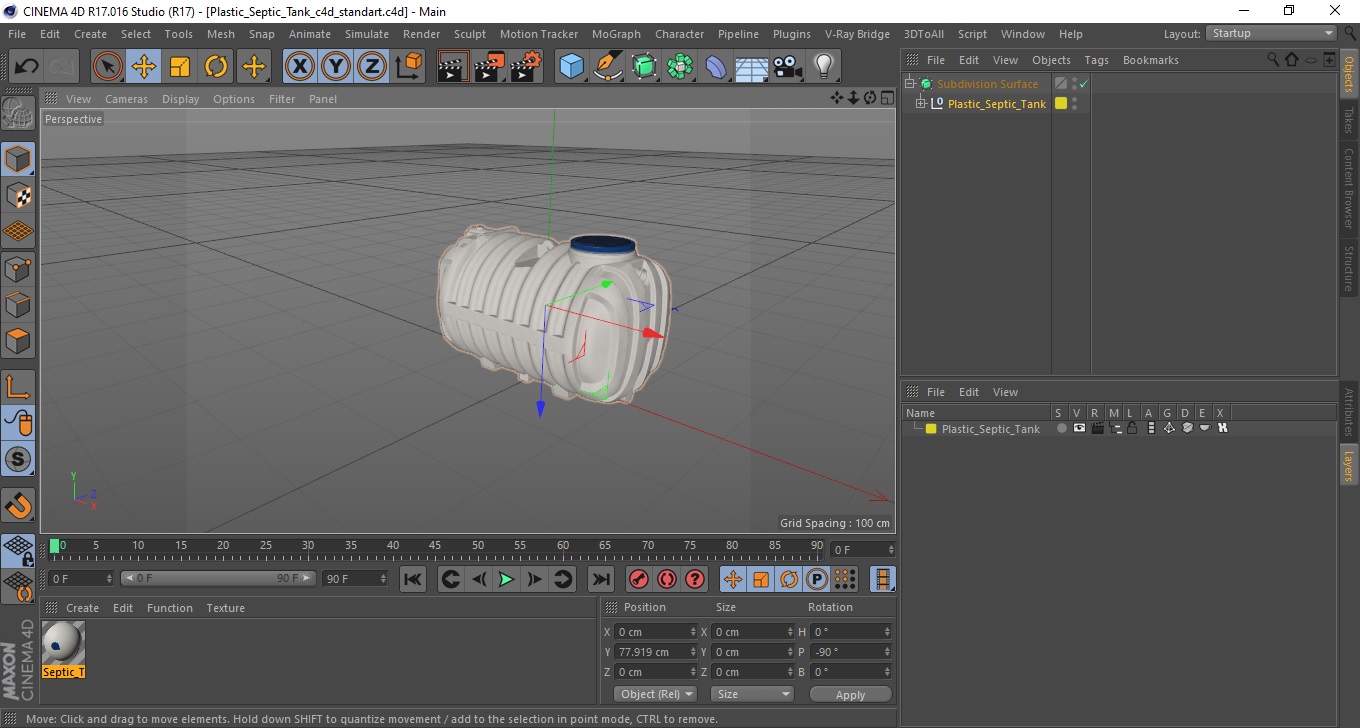Image resolution: width=1360 pixels, height=728 pixels.
Task: Collapse the Subdivision Surface tree node
Action: pos(909,84)
